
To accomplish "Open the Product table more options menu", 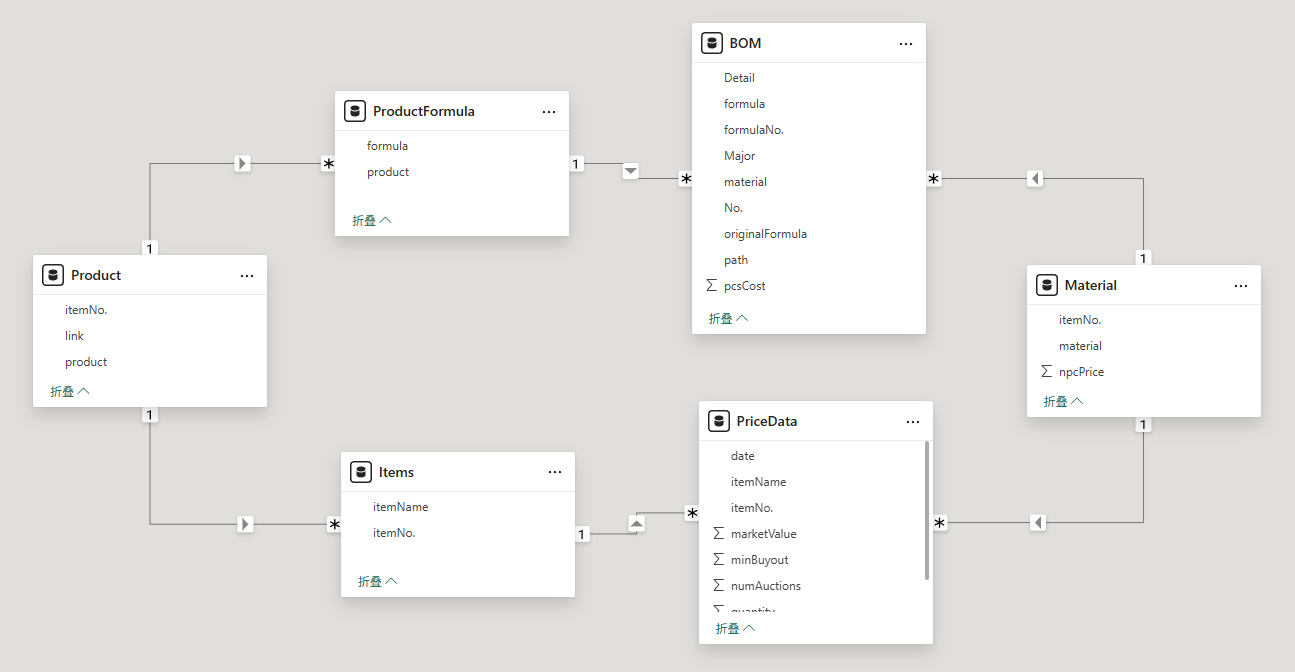I will click(247, 276).
